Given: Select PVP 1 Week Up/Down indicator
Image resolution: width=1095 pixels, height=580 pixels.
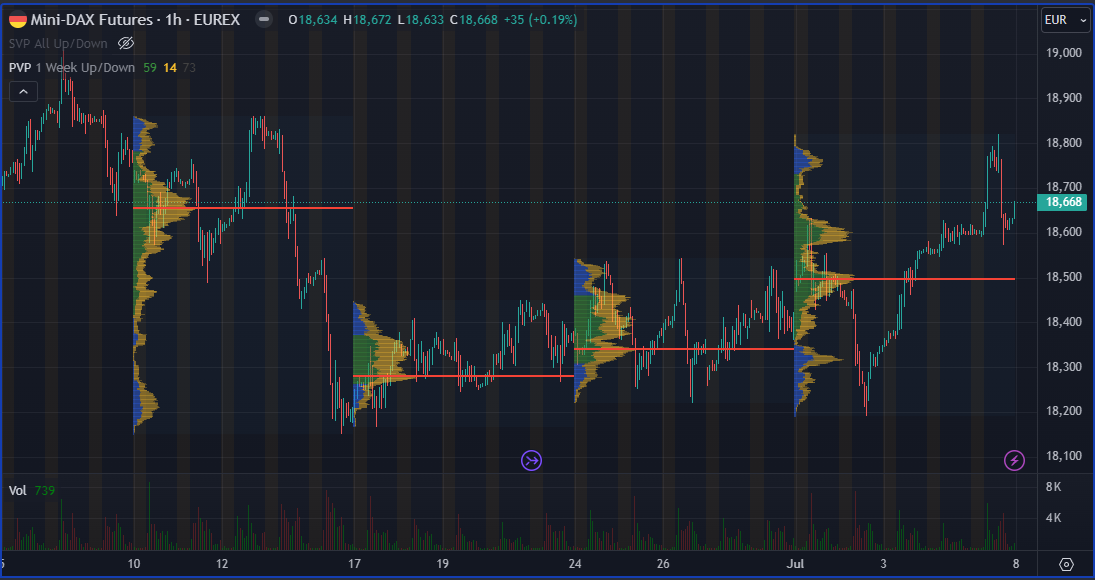Looking at the screenshot, I should pyautogui.click(x=71, y=68).
